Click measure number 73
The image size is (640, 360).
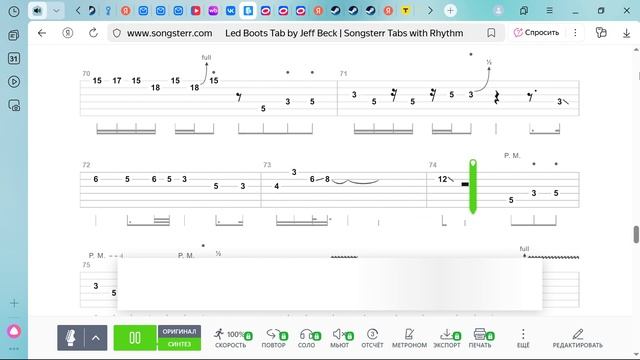(x=267, y=165)
